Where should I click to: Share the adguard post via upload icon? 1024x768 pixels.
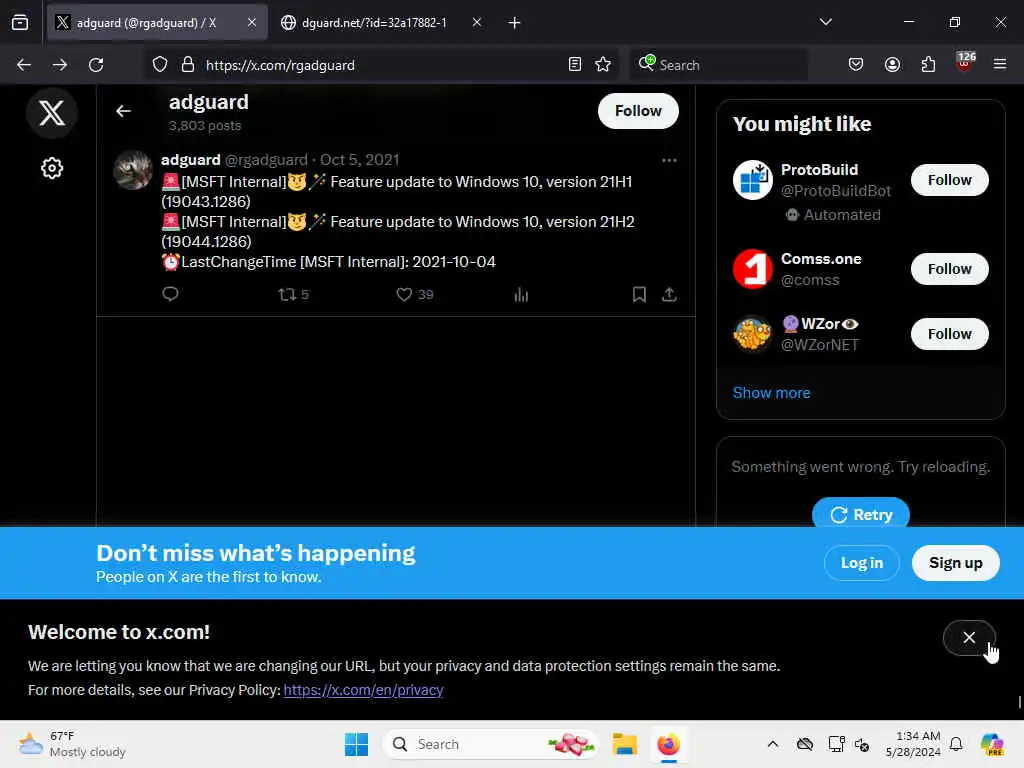[669, 295]
